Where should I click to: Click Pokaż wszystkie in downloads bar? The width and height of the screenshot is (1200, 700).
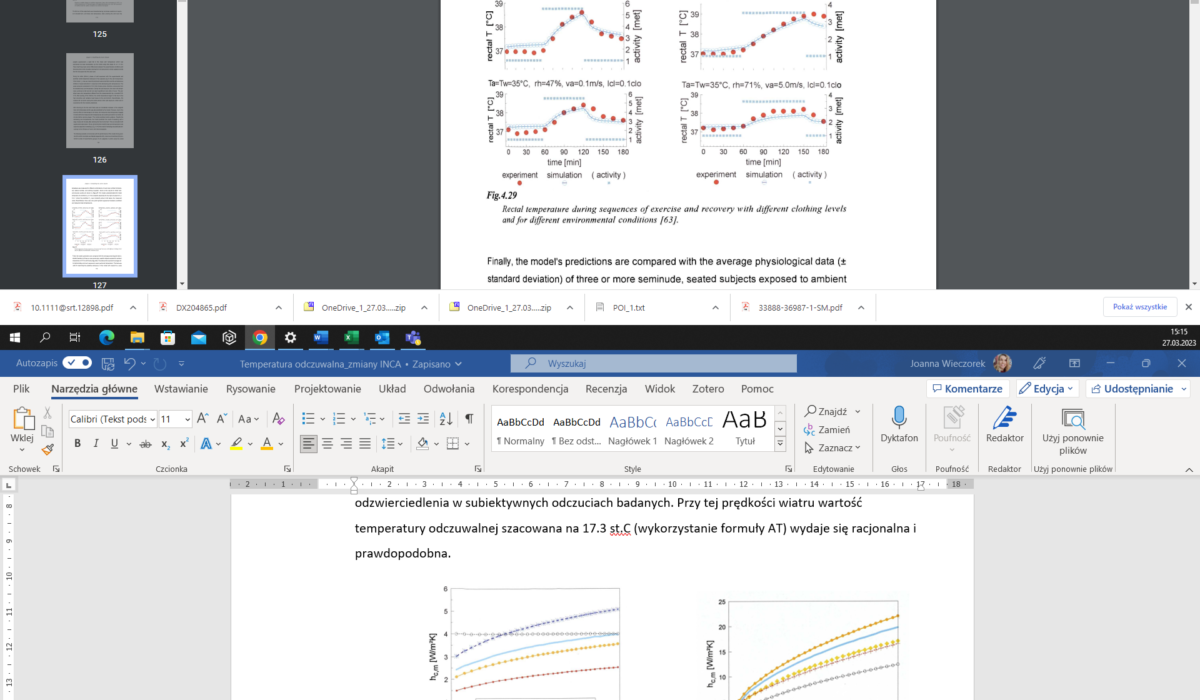[1139, 307]
